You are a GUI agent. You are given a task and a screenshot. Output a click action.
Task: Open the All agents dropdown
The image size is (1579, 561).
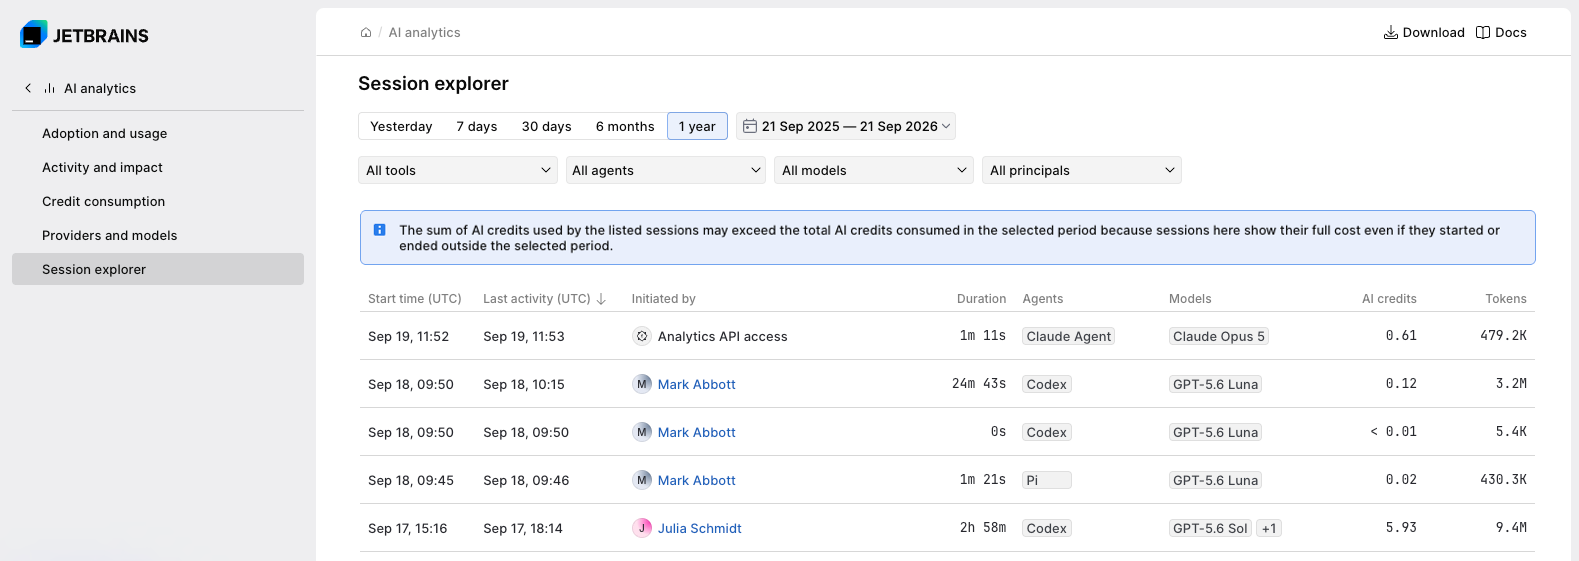click(x=666, y=170)
